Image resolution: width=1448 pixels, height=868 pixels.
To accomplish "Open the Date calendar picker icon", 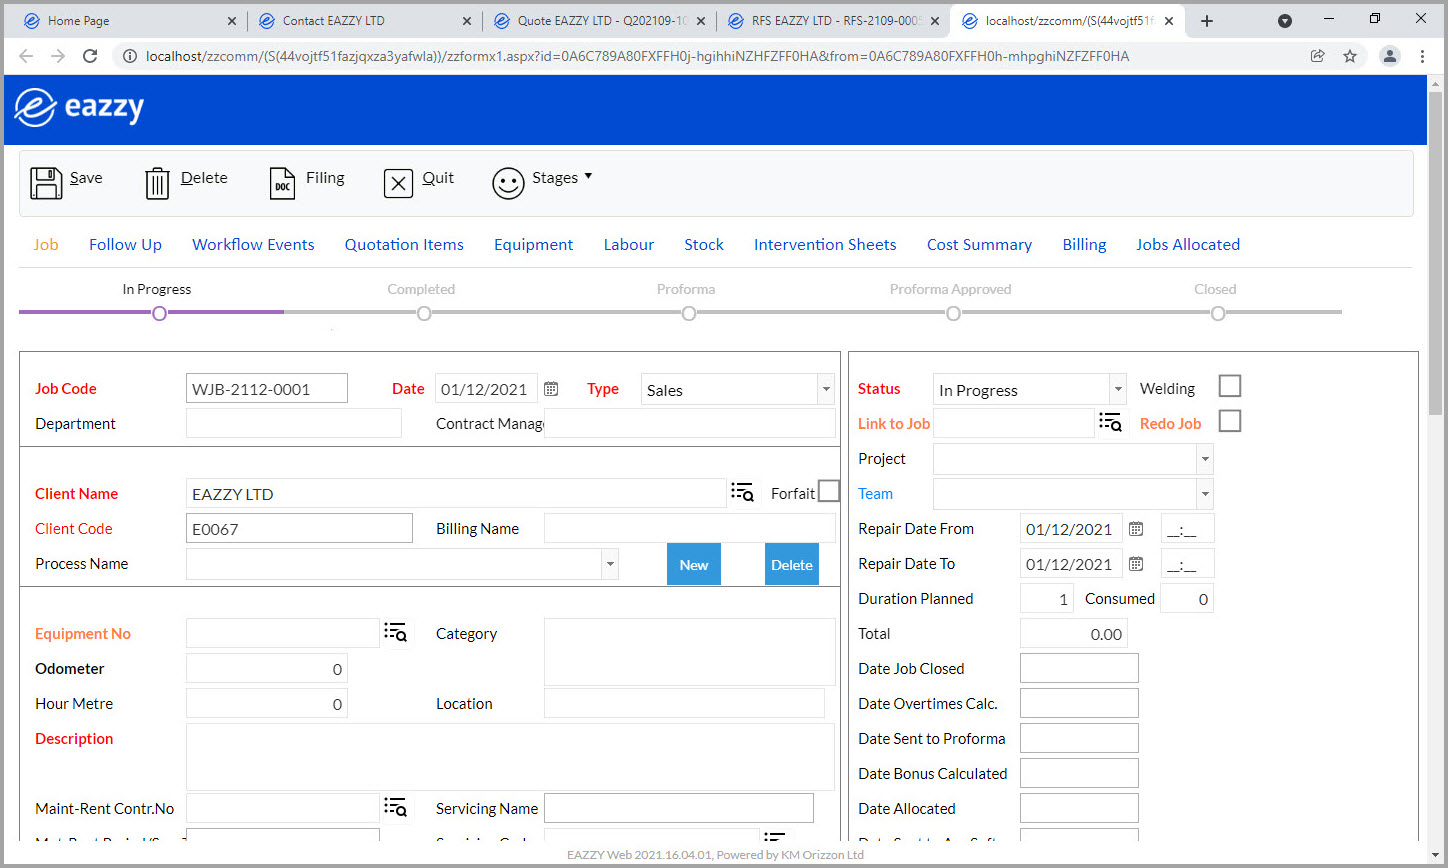I will pos(551,389).
